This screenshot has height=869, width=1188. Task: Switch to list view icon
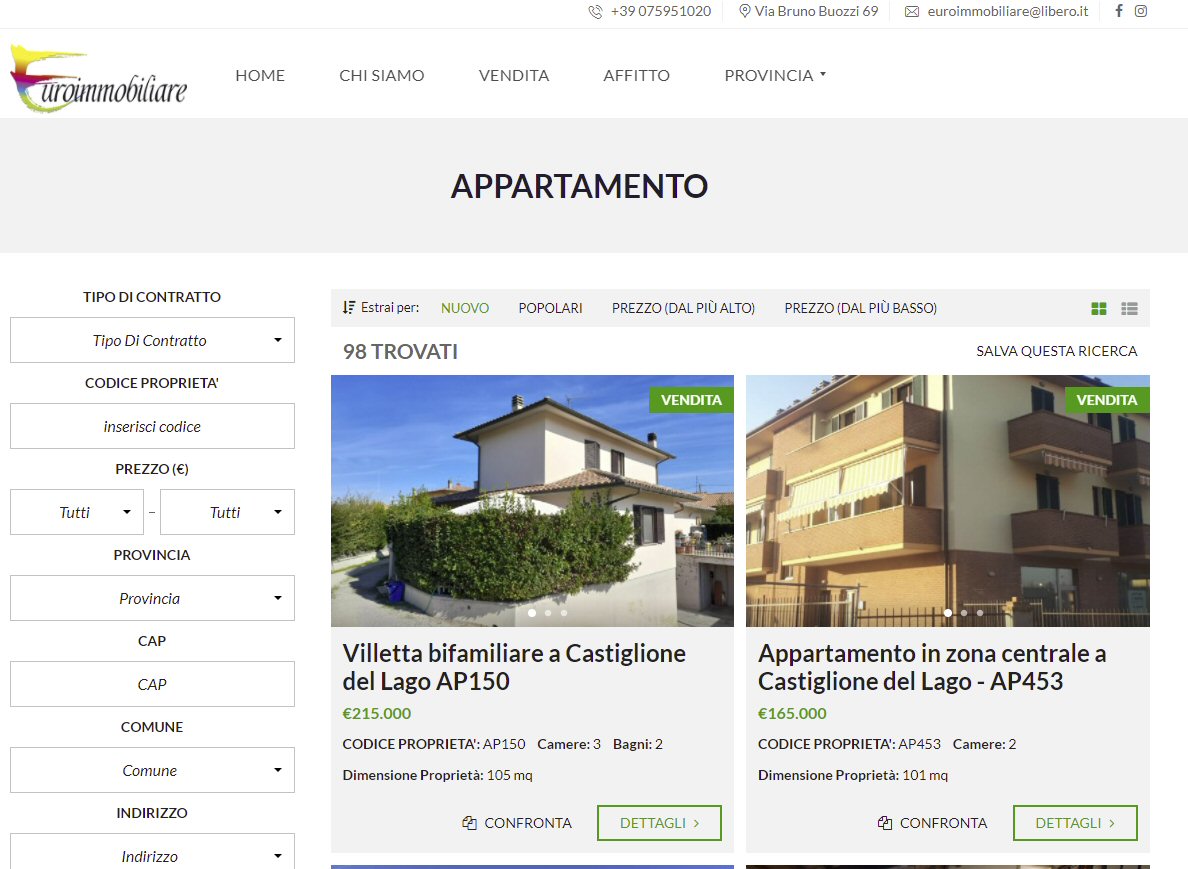tap(1130, 308)
